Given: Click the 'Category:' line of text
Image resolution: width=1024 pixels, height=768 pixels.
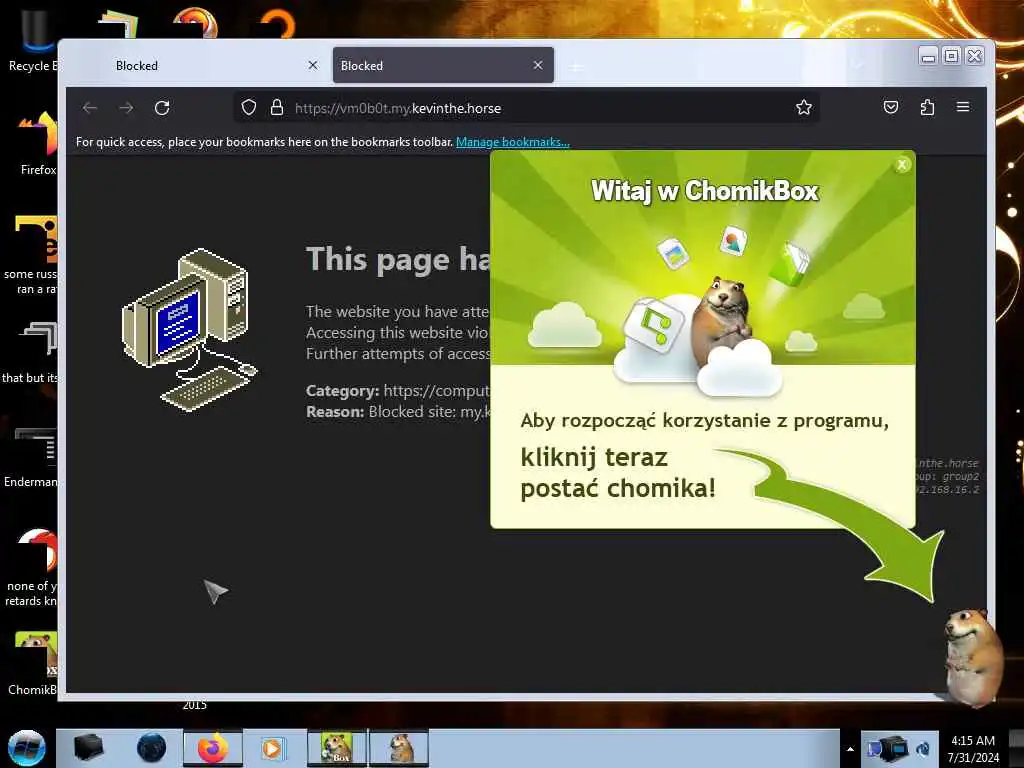Looking at the screenshot, I should (x=398, y=391).
